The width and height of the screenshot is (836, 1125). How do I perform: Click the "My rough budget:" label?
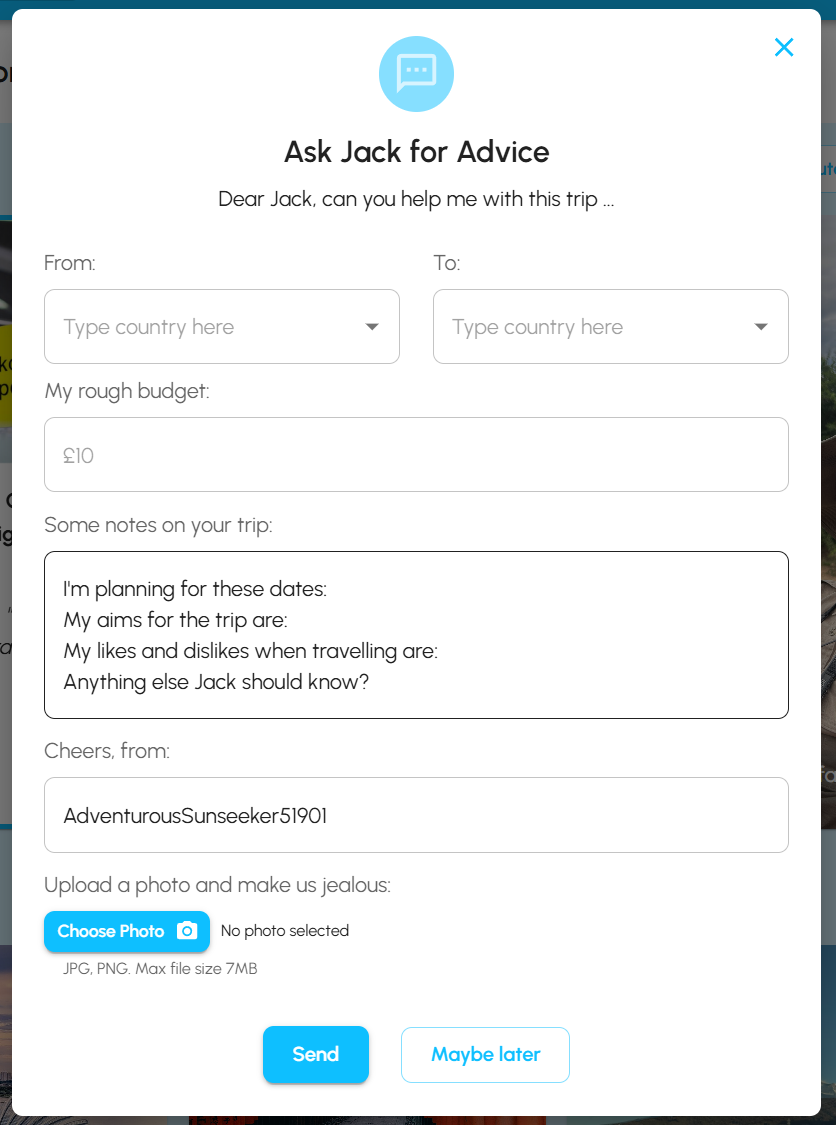127,391
